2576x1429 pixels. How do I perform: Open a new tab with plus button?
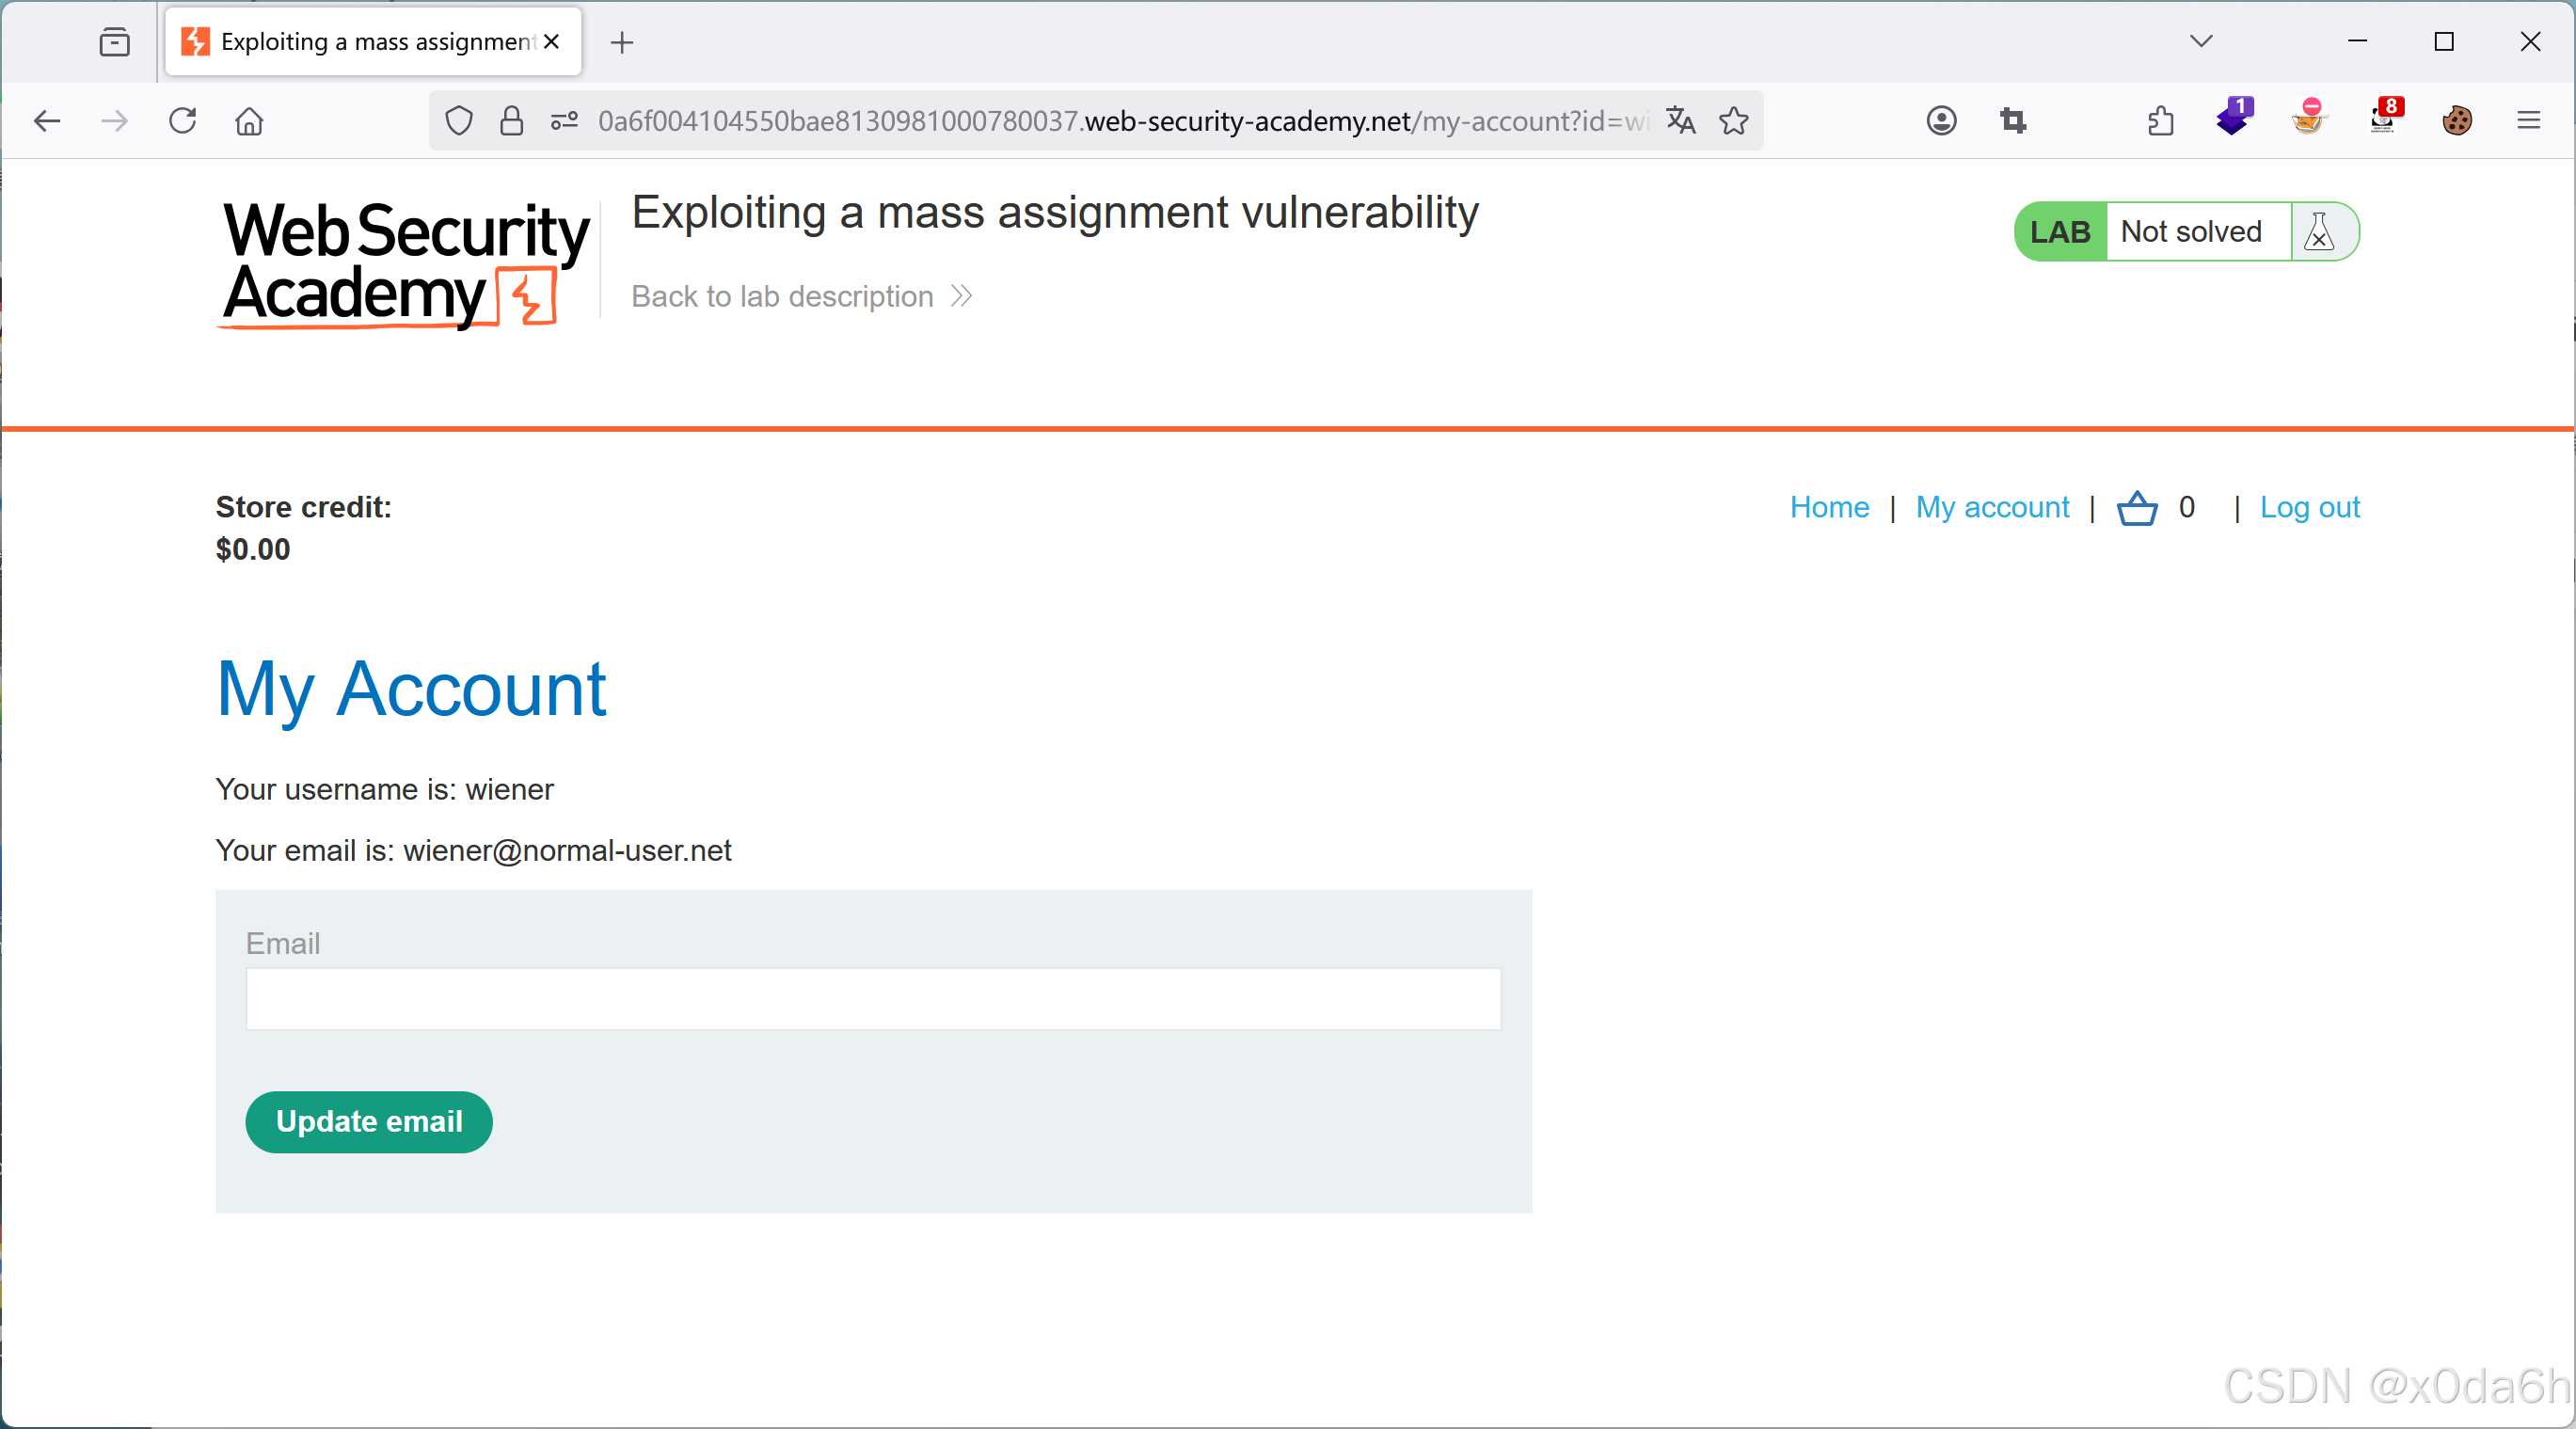click(622, 42)
